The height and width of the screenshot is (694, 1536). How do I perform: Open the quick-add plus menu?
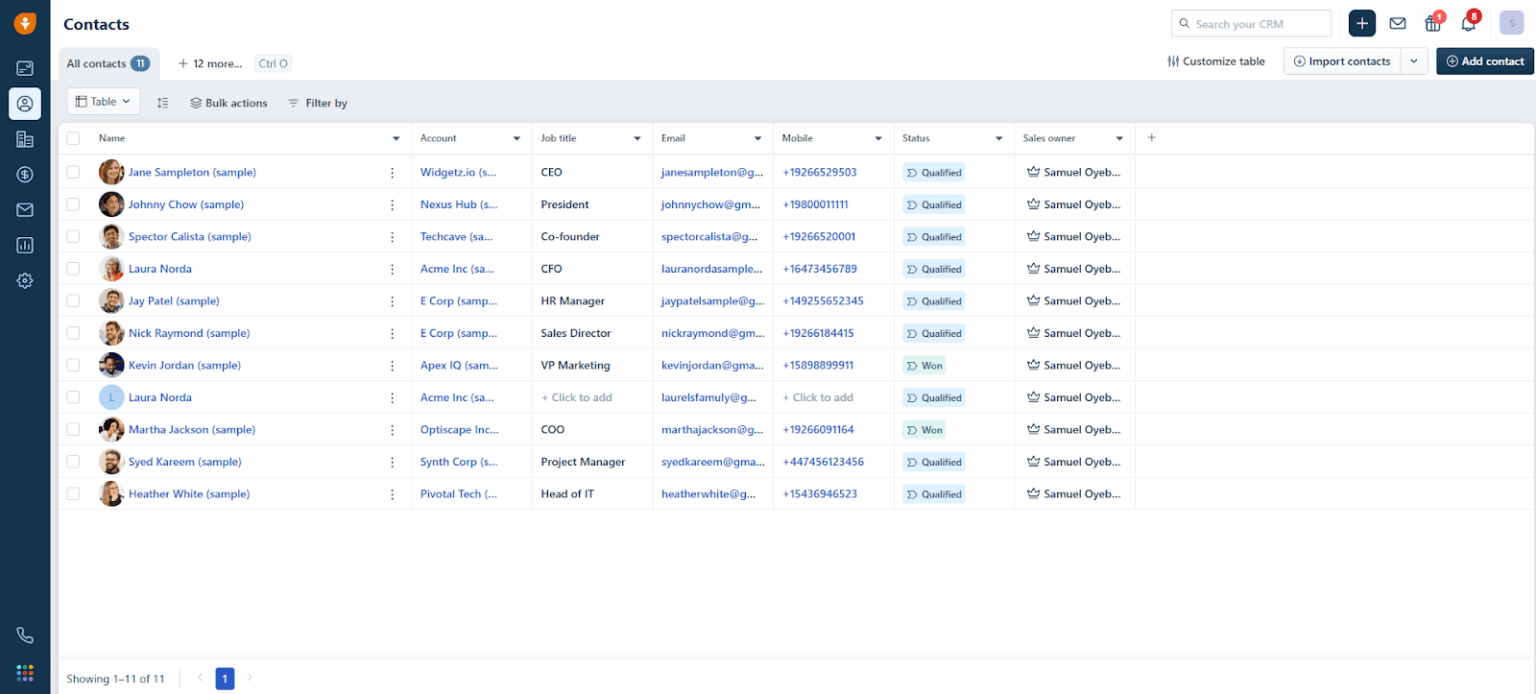(1361, 22)
